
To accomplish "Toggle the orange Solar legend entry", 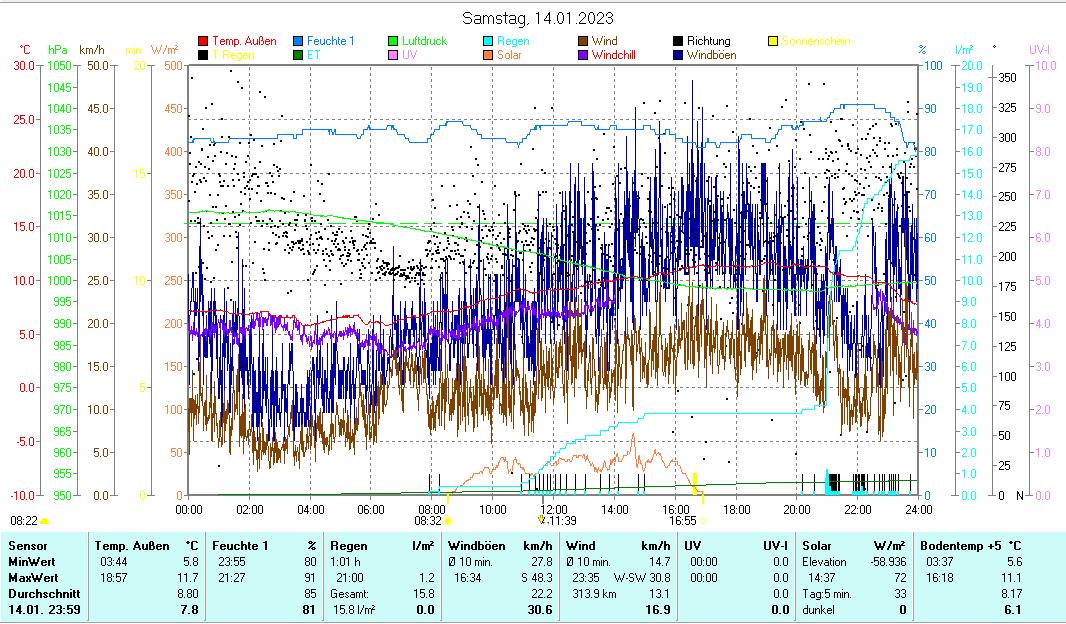I will (487, 55).
